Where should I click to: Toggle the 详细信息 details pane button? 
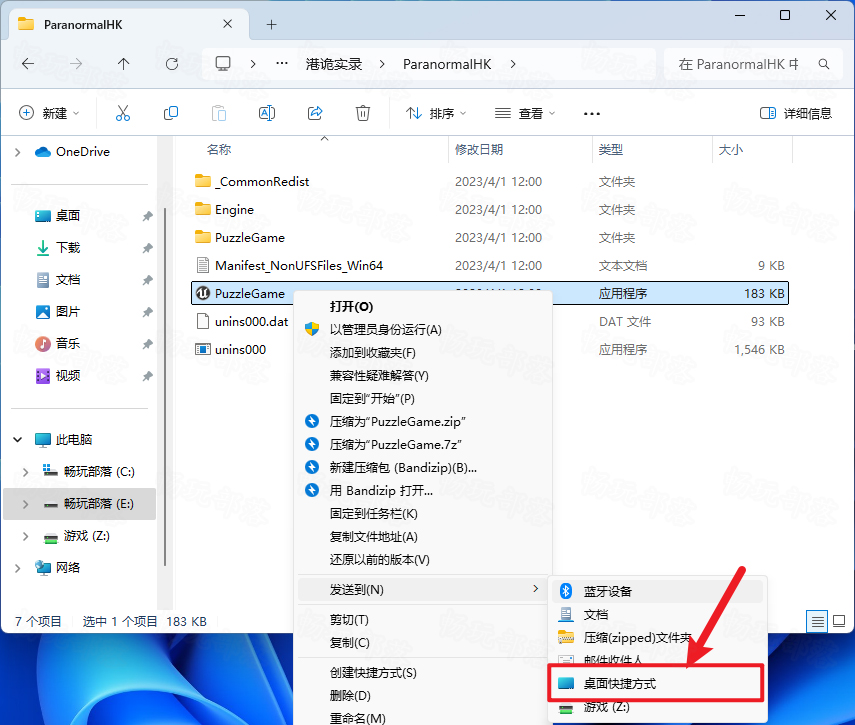tap(796, 113)
